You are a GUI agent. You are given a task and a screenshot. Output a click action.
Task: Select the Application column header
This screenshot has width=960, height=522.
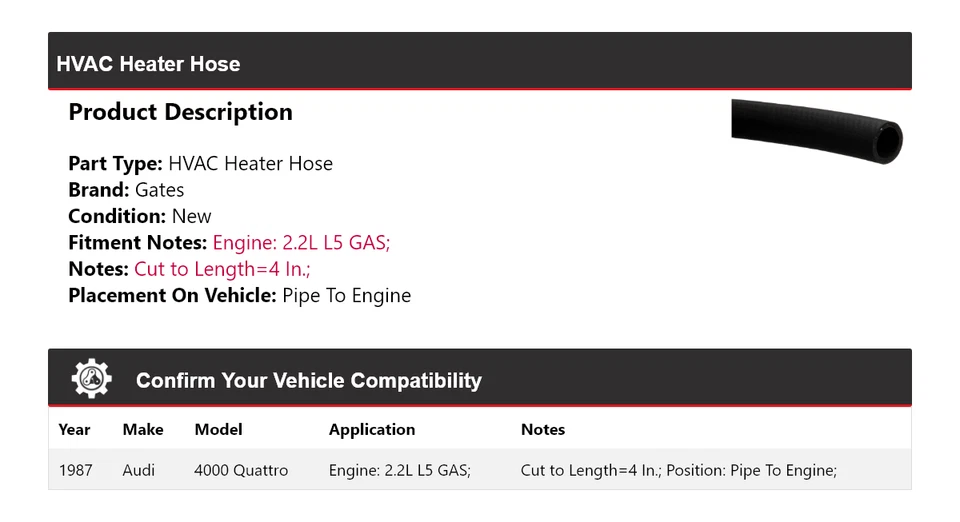pos(372,430)
